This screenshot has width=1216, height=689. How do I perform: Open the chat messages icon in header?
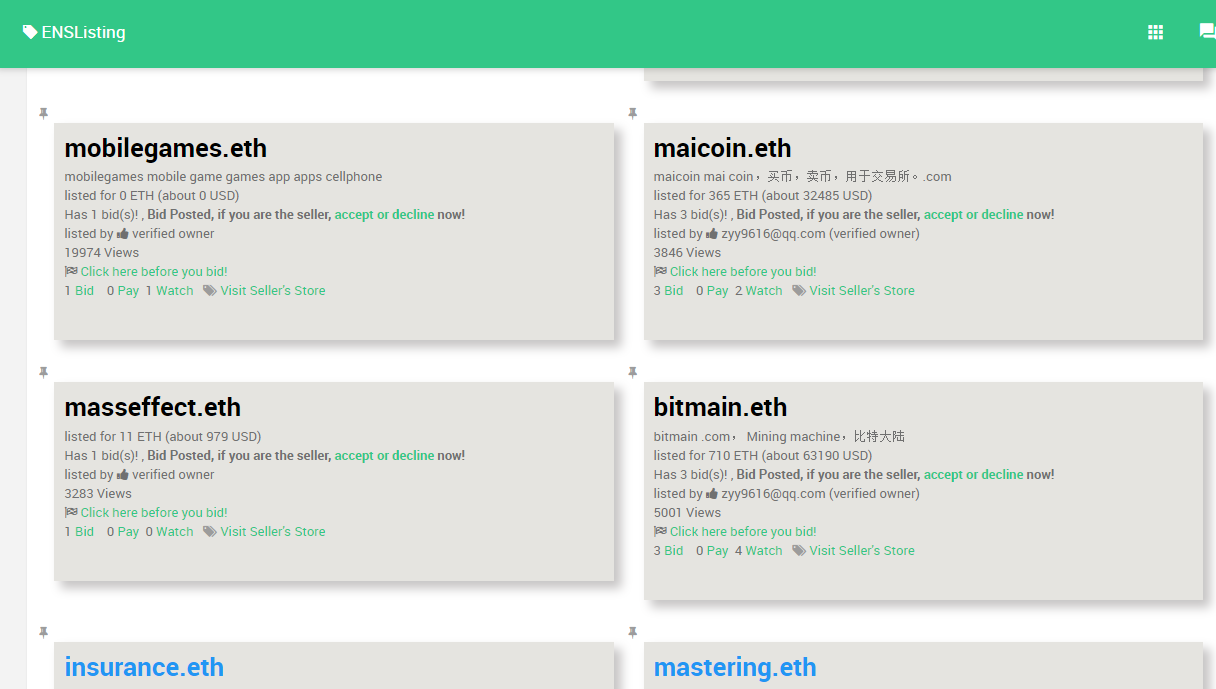[x=1207, y=32]
